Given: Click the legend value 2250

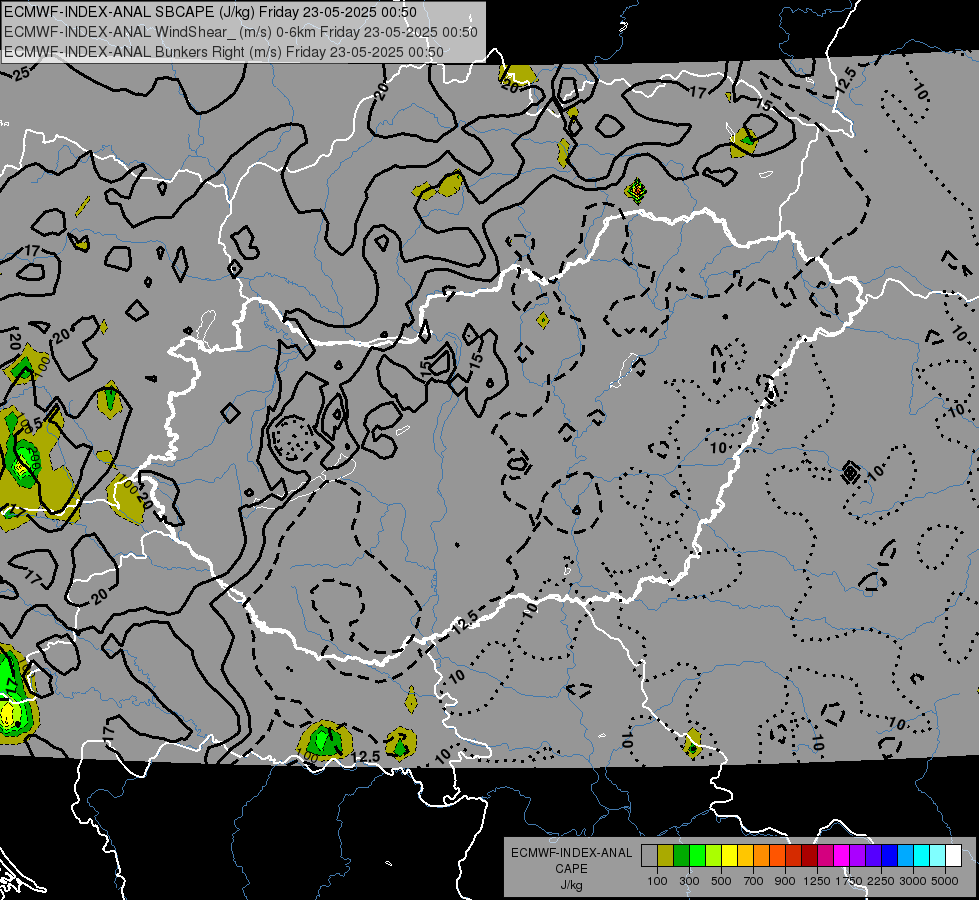Looking at the screenshot, I should coord(881,881).
